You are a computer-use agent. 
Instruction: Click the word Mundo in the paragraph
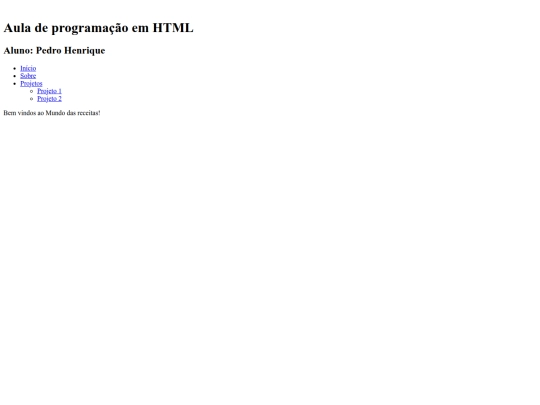[55, 113]
